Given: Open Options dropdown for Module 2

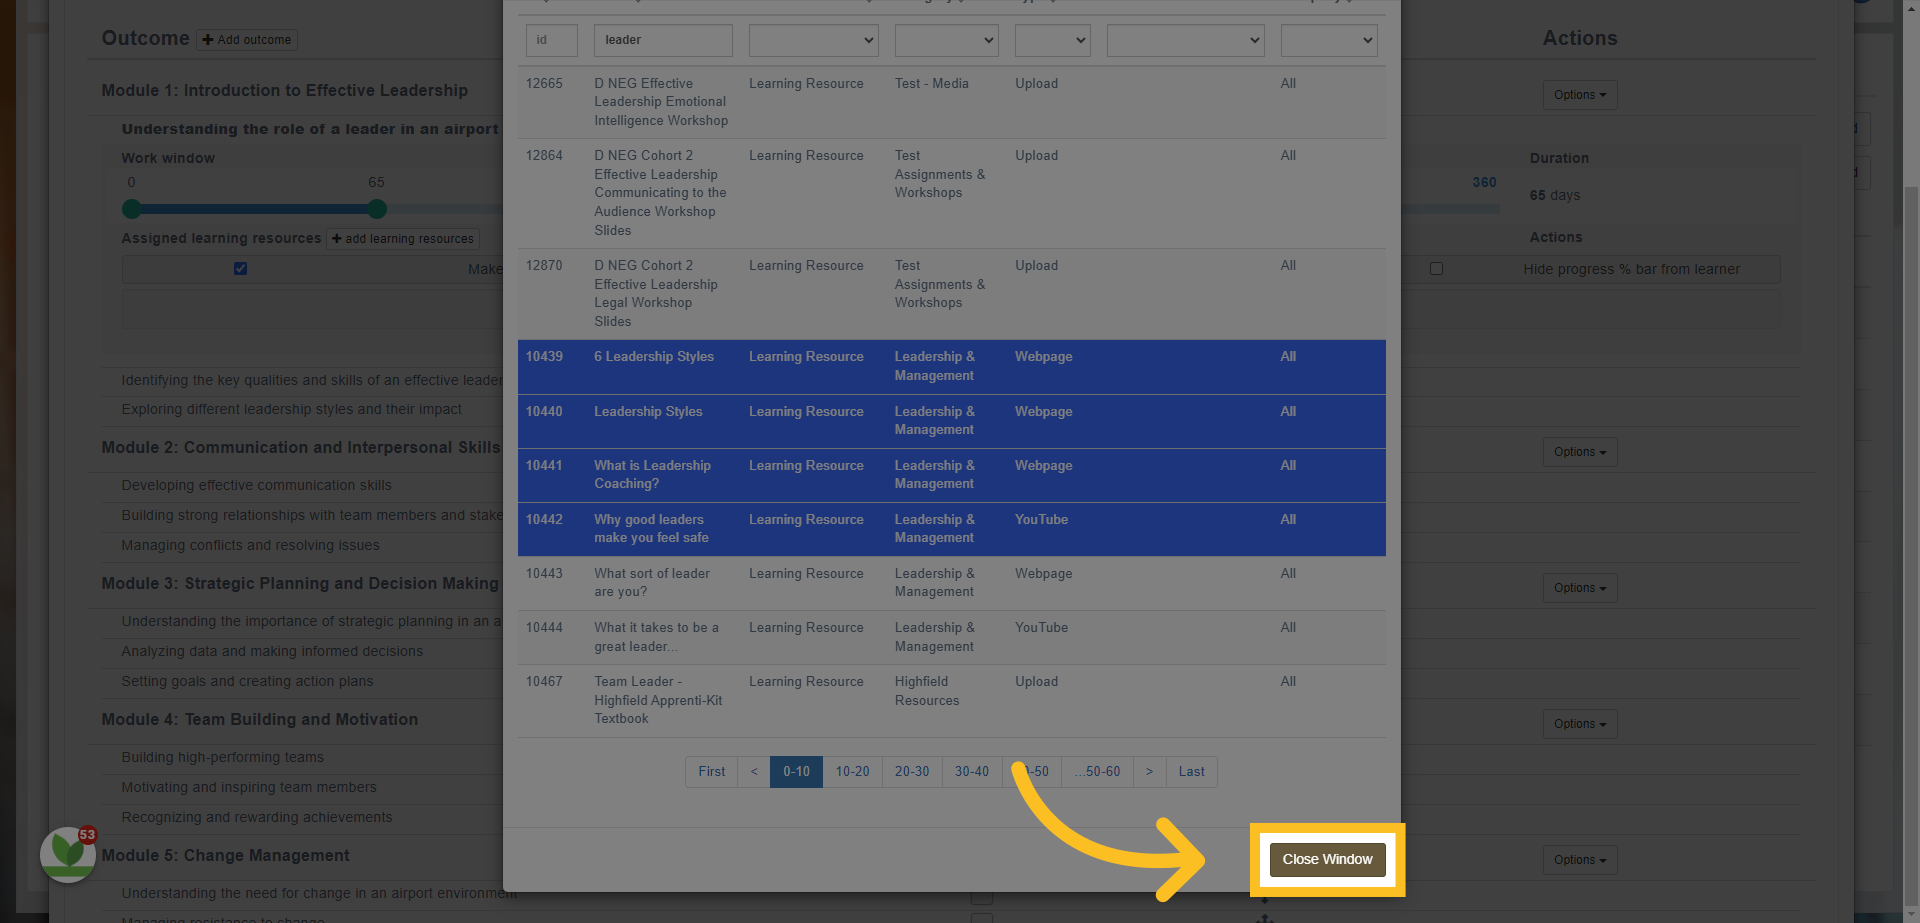Looking at the screenshot, I should 1579,452.
